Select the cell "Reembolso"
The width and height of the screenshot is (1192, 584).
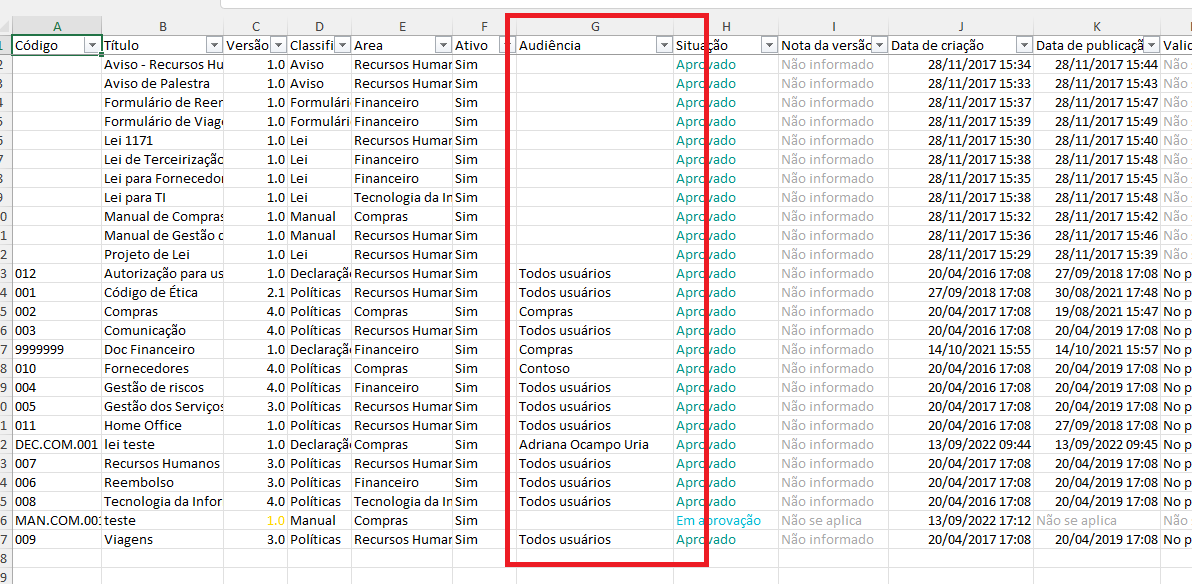pos(163,483)
